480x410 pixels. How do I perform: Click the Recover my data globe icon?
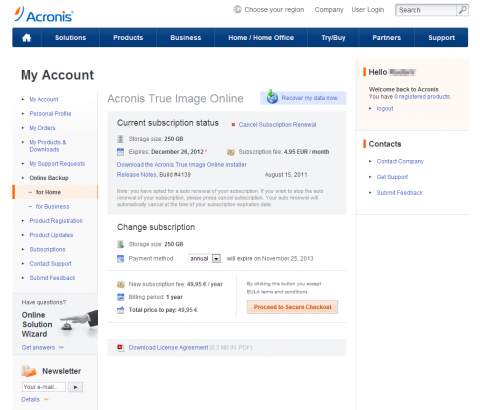click(x=272, y=97)
